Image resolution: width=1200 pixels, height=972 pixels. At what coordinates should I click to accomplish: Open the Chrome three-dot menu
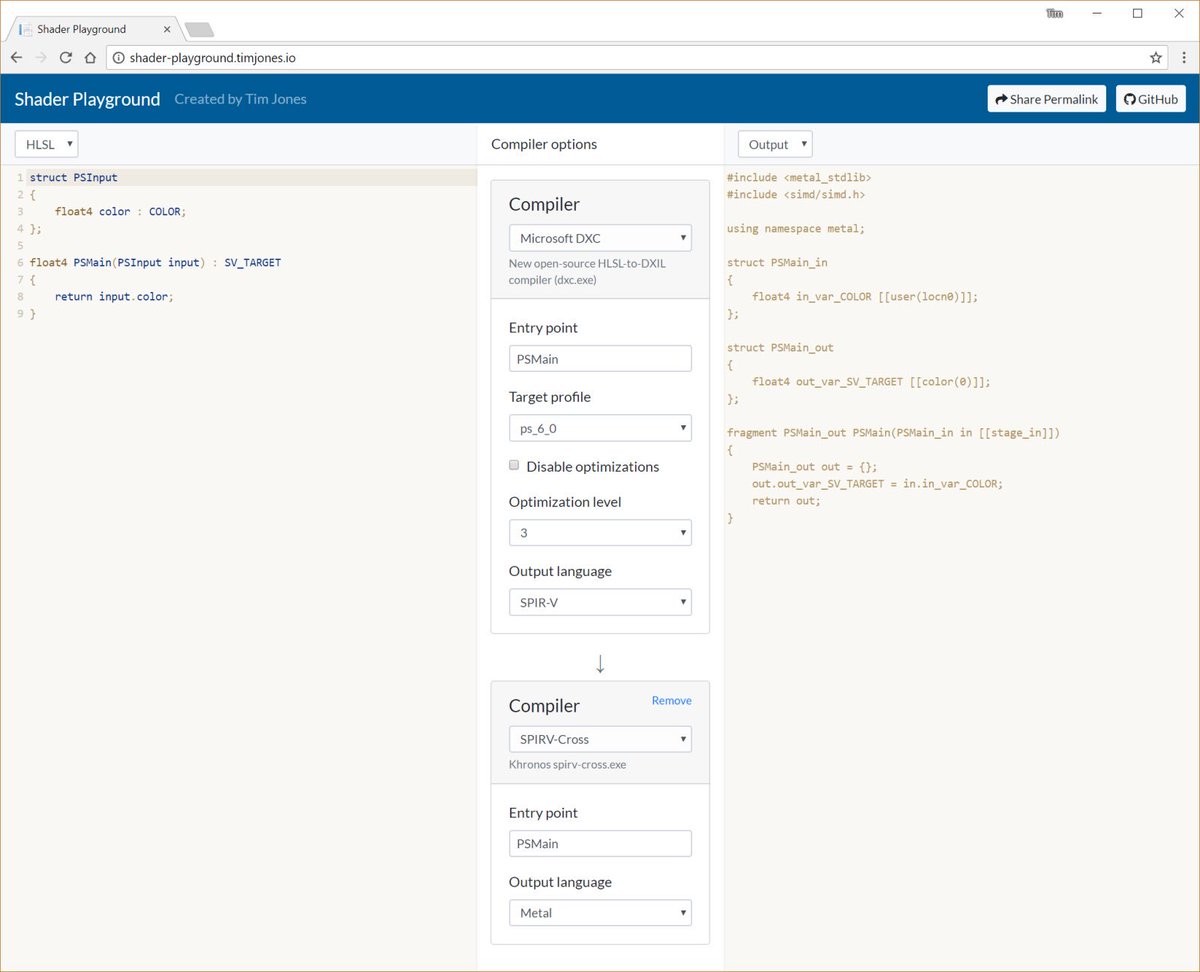pos(1184,58)
